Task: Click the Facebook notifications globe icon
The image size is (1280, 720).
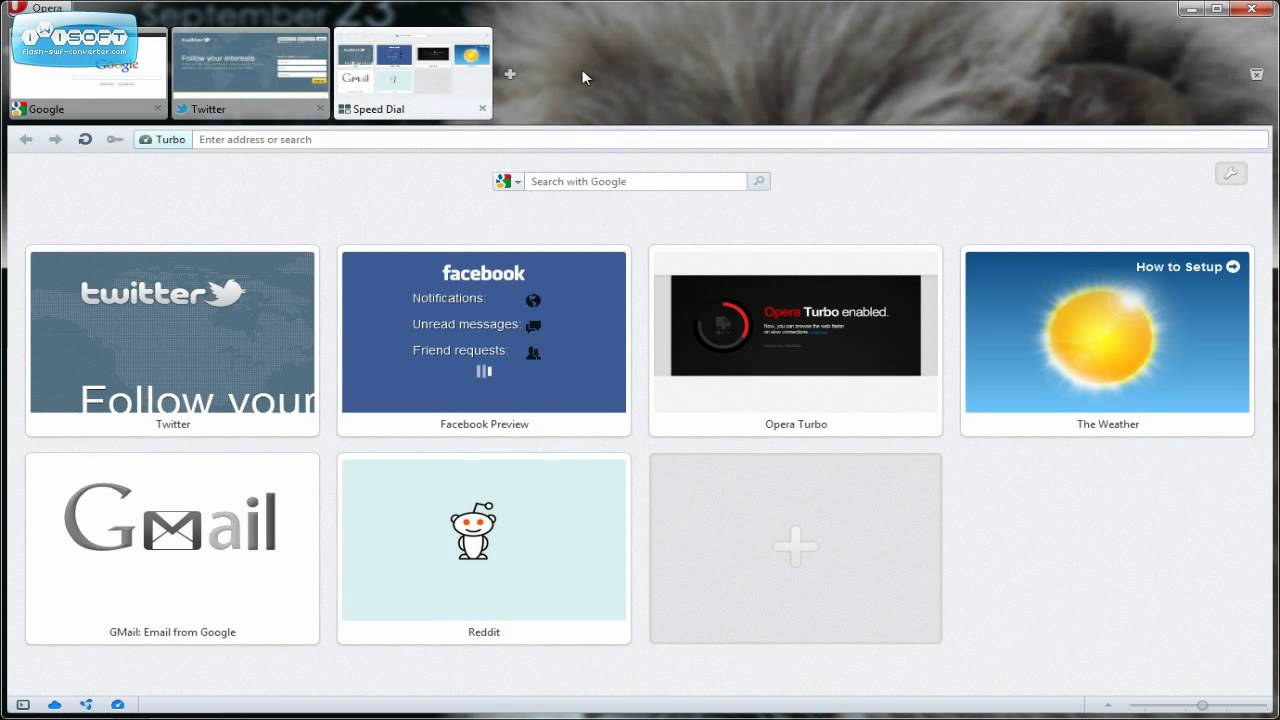Action: point(533,300)
